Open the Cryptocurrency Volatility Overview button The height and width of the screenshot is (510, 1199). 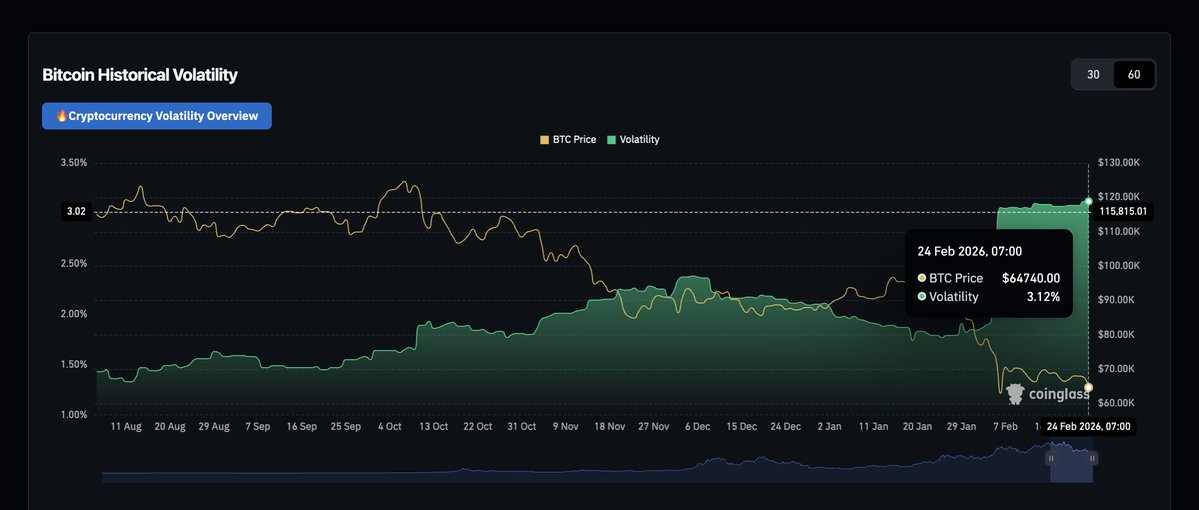click(x=156, y=116)
